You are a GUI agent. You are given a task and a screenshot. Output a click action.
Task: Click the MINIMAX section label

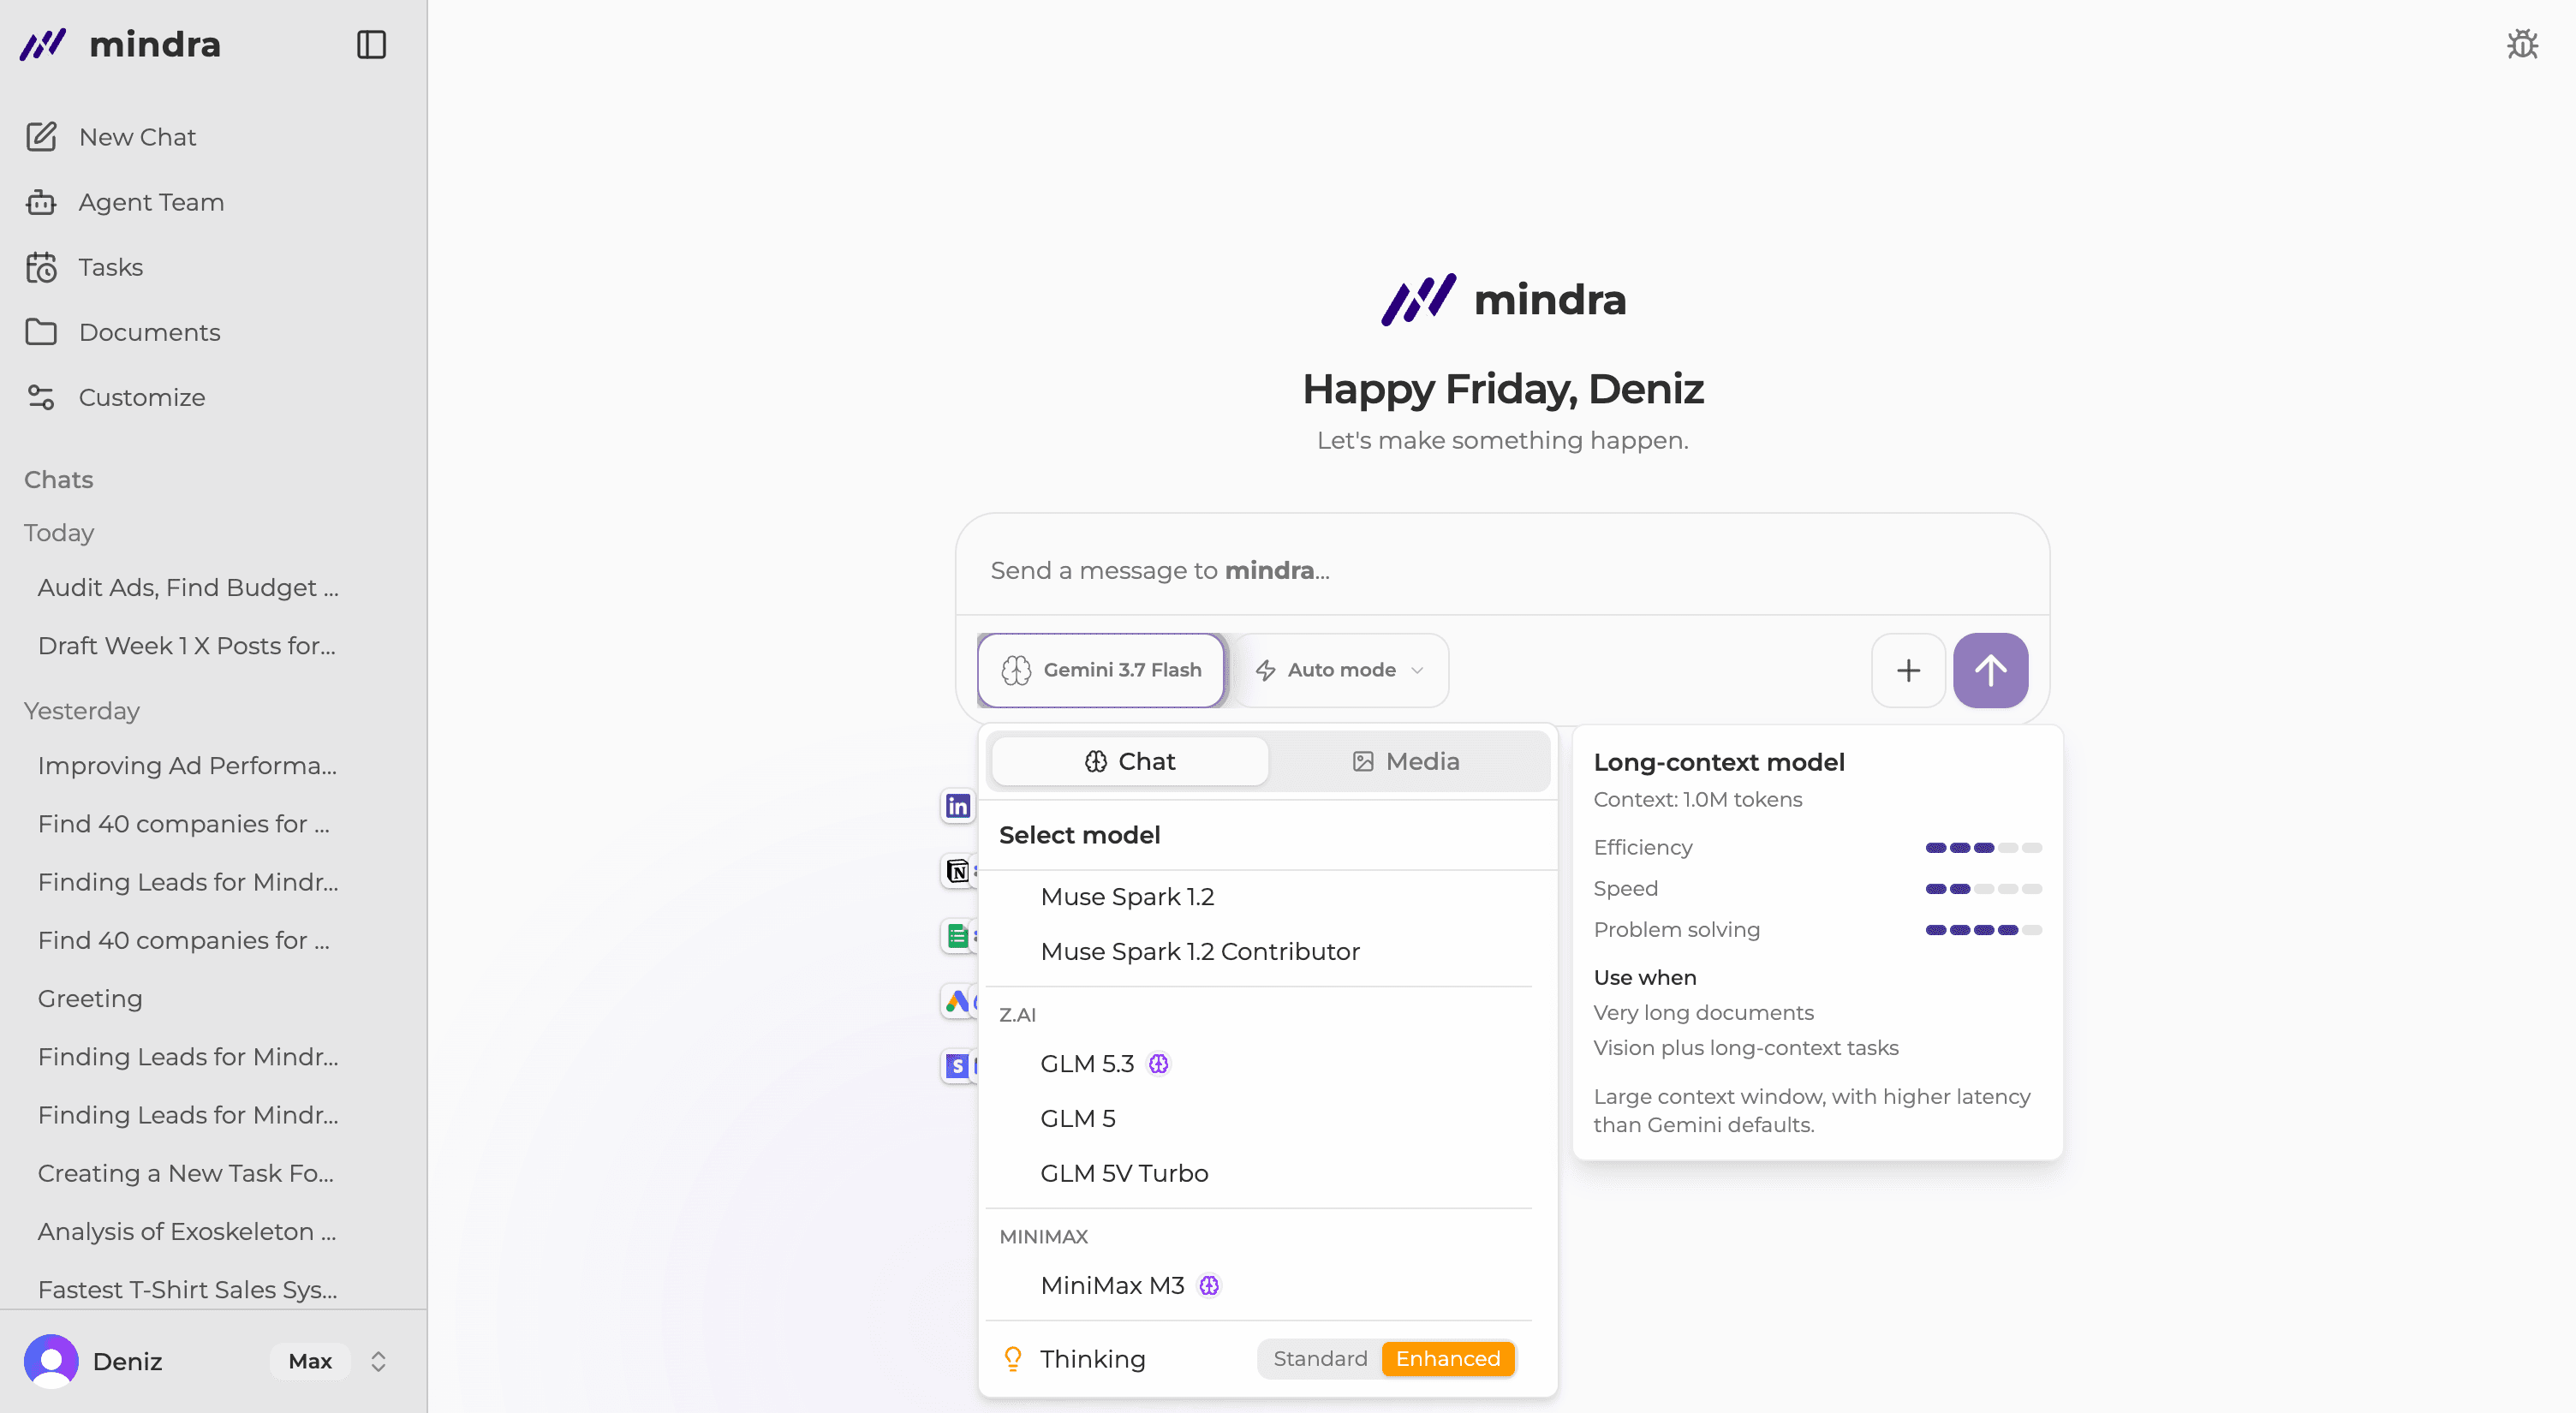(1043, 1237)
